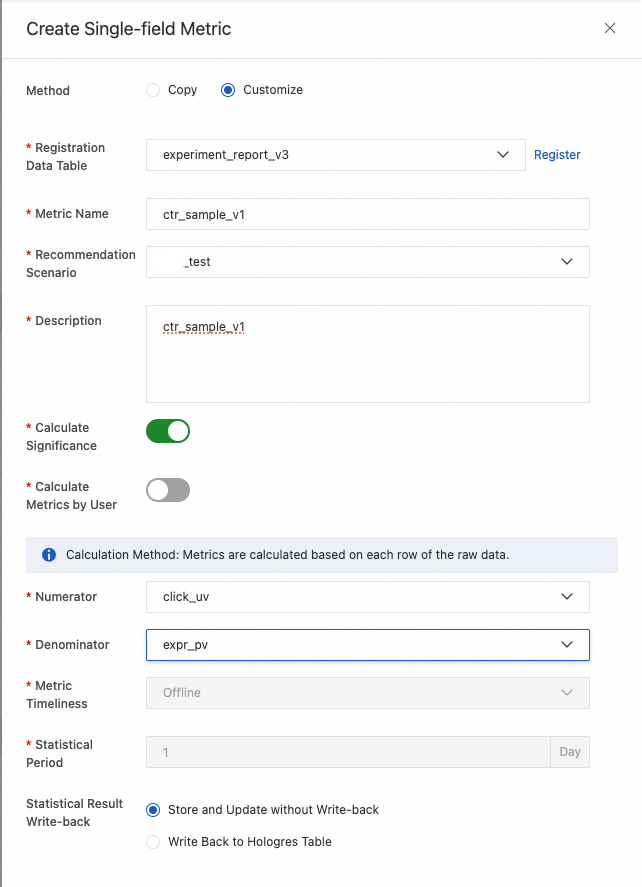The image size is (642, 887).
Task: Click into the Metric Name input field
Action: pyautogui.click(x=368, y=214)
